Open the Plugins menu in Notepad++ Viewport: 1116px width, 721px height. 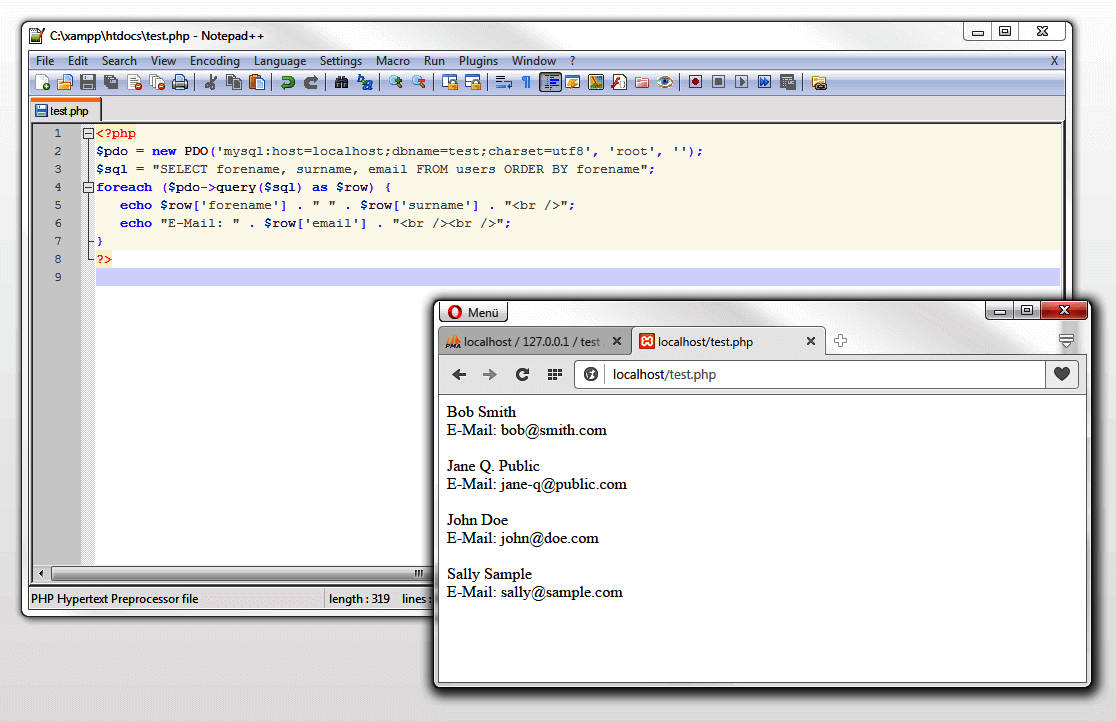pos(478,61)
